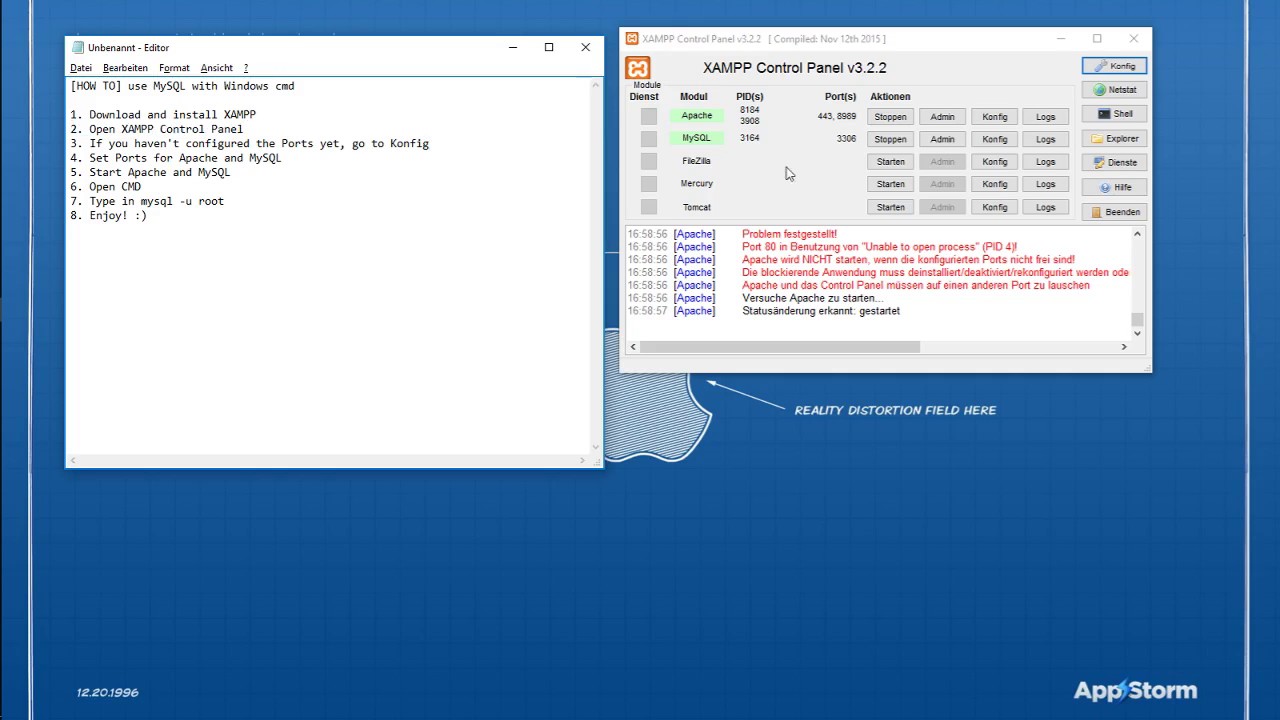Stop the Apache module
1280x720 pixels.
click(890, 117)
